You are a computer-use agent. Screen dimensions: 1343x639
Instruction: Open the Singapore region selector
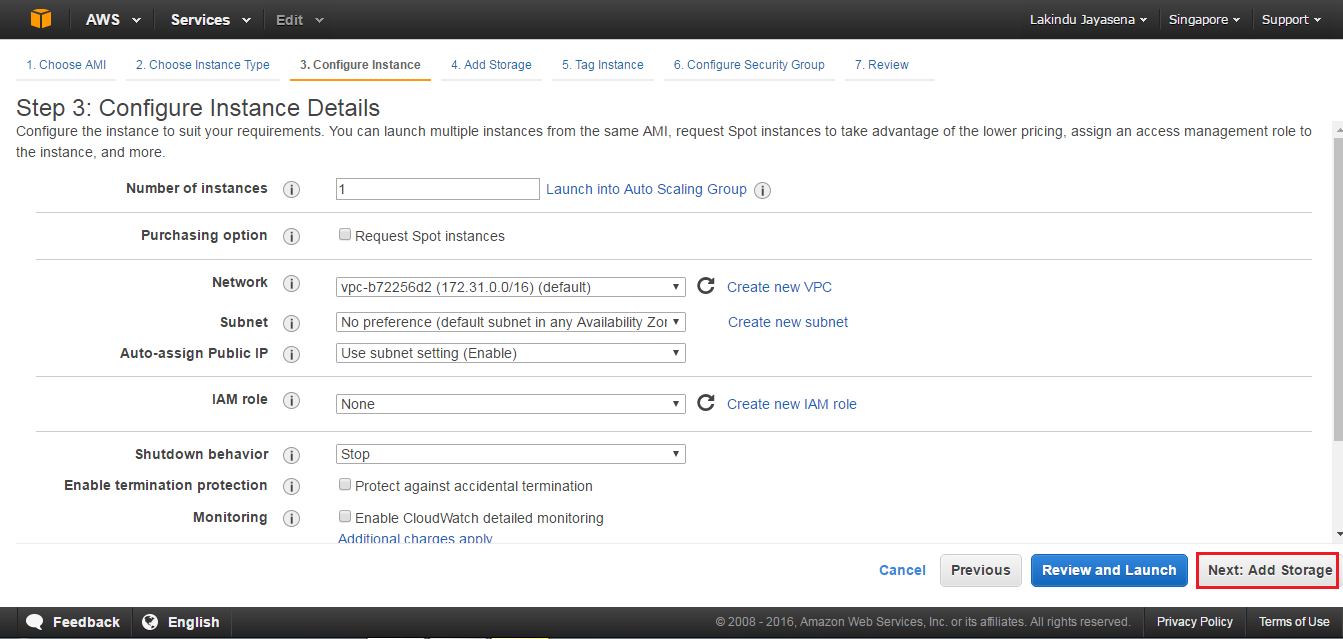(1204, 20)
